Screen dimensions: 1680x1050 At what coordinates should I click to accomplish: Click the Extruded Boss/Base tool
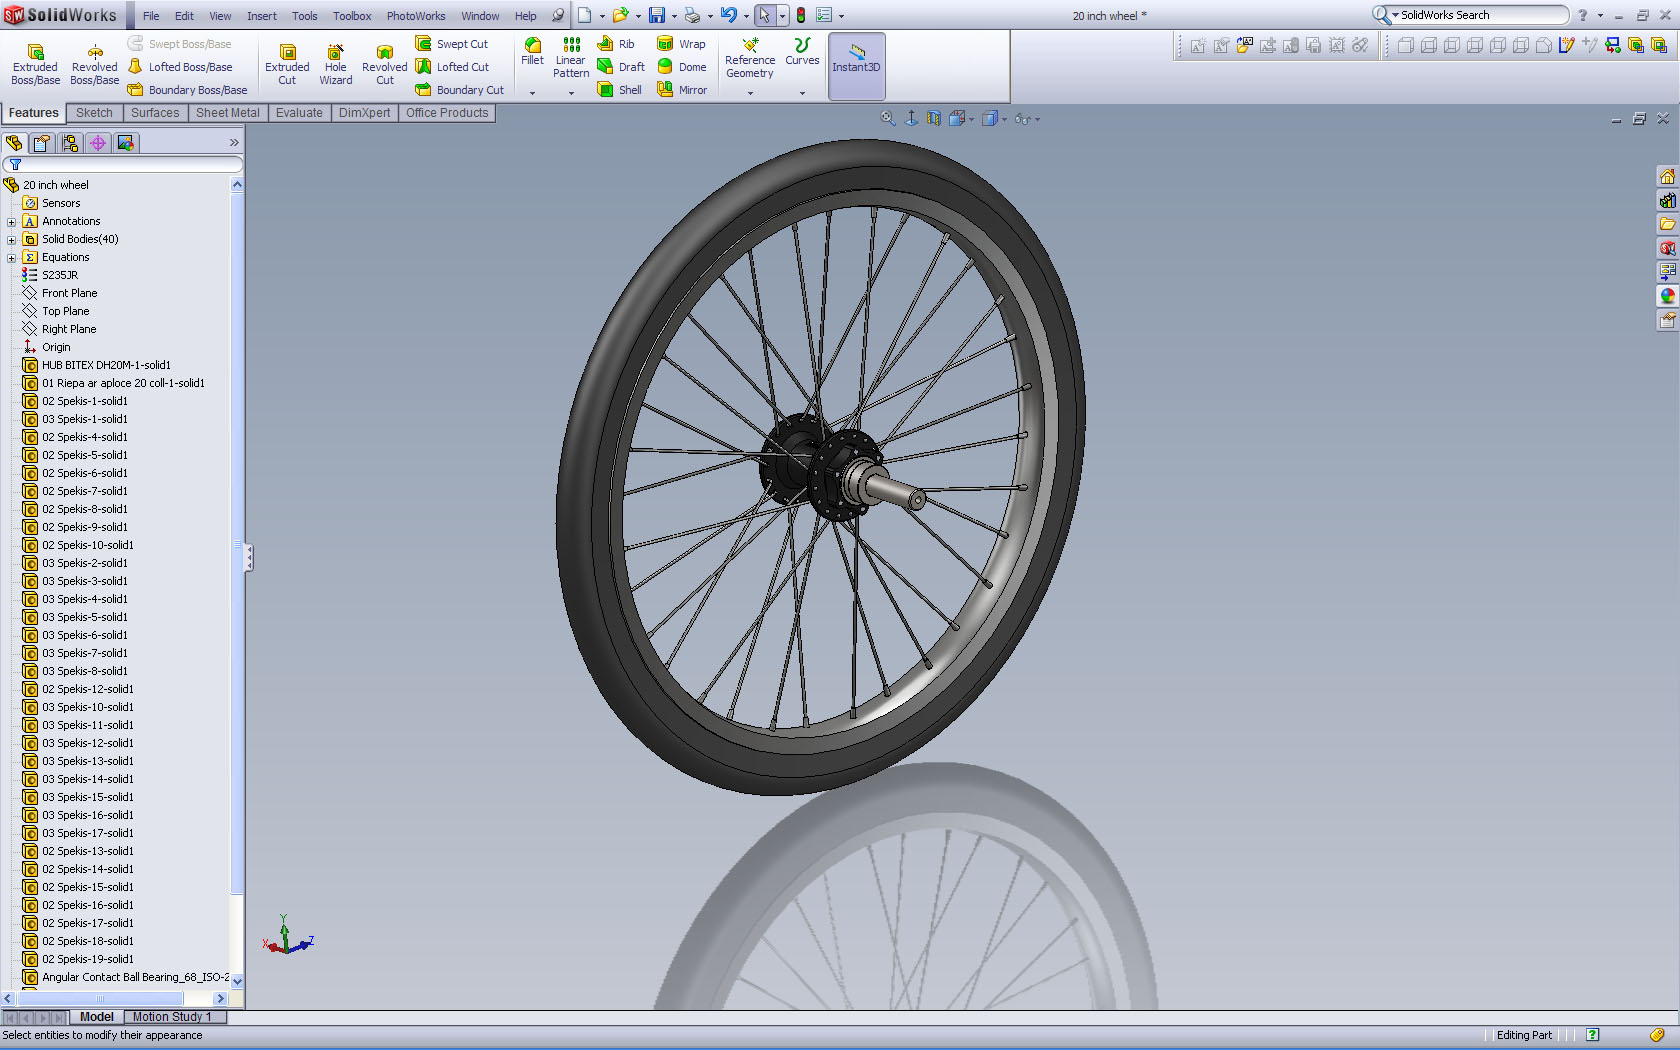(x=35, y=65)
